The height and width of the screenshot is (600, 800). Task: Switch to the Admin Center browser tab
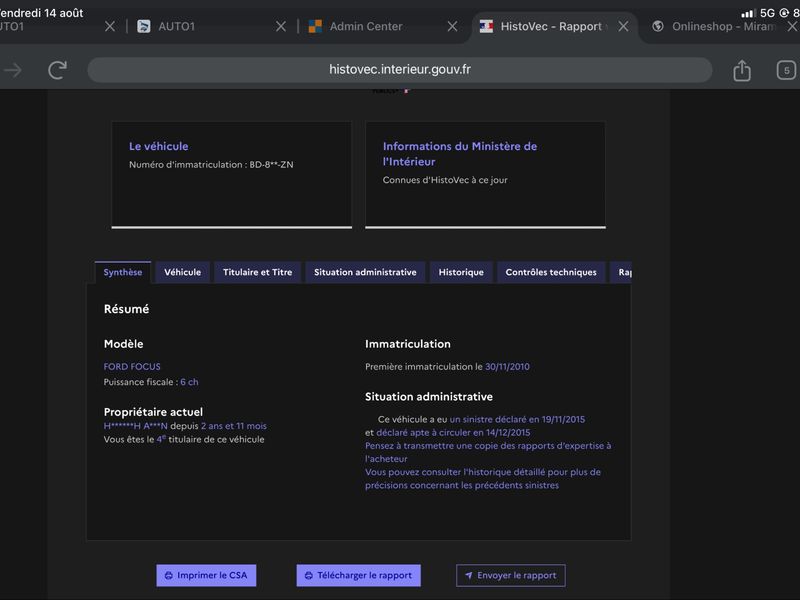point(365,27)
